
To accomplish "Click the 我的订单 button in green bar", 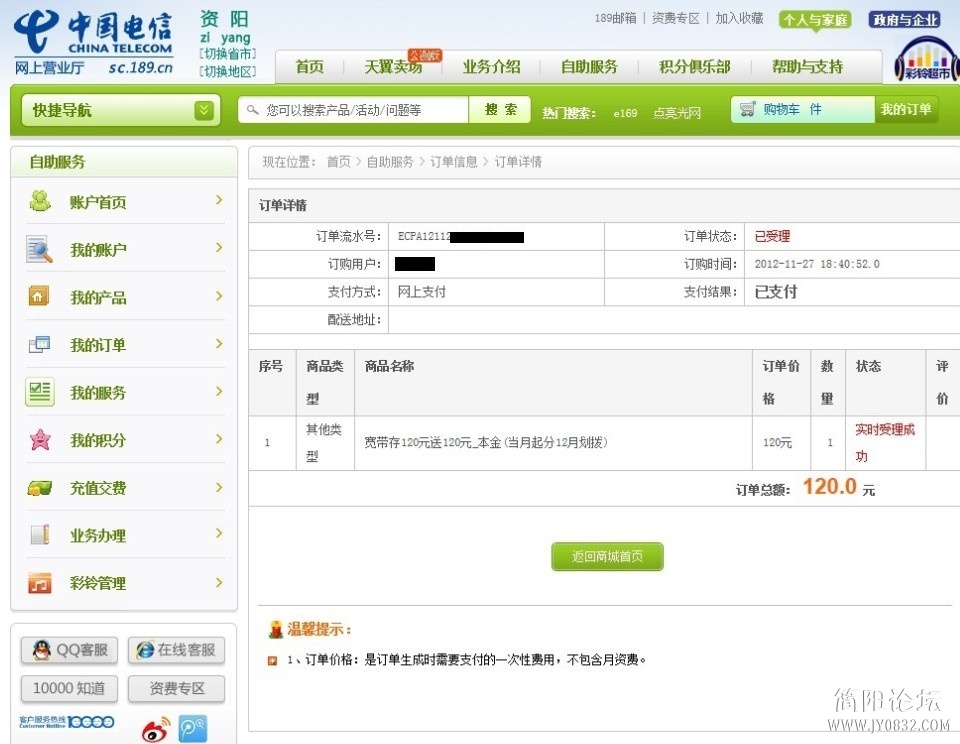I will [x=906, y=110].
